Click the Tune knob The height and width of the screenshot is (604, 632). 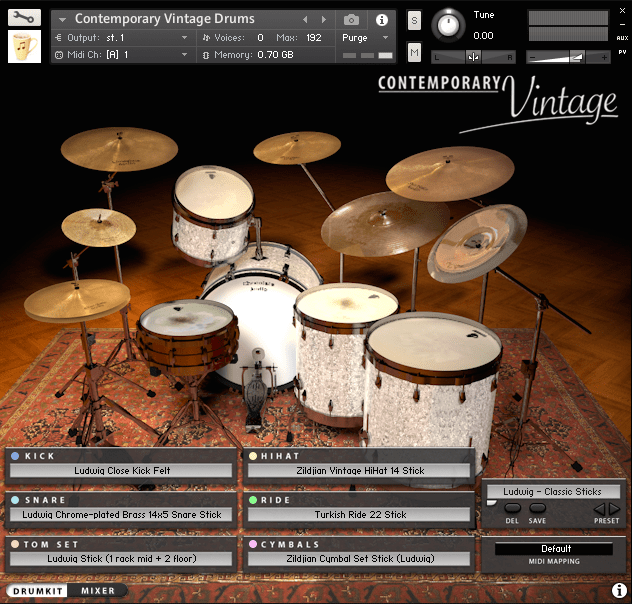coord(448,25)
